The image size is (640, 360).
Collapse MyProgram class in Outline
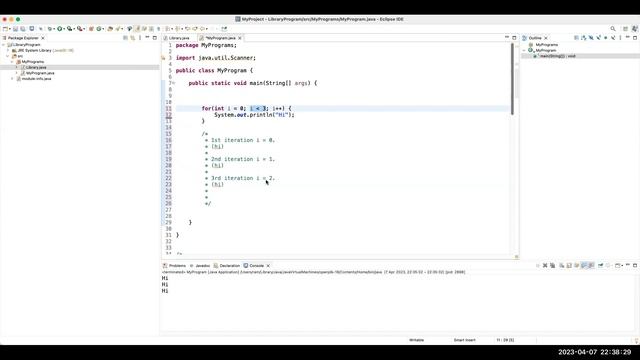524,50
